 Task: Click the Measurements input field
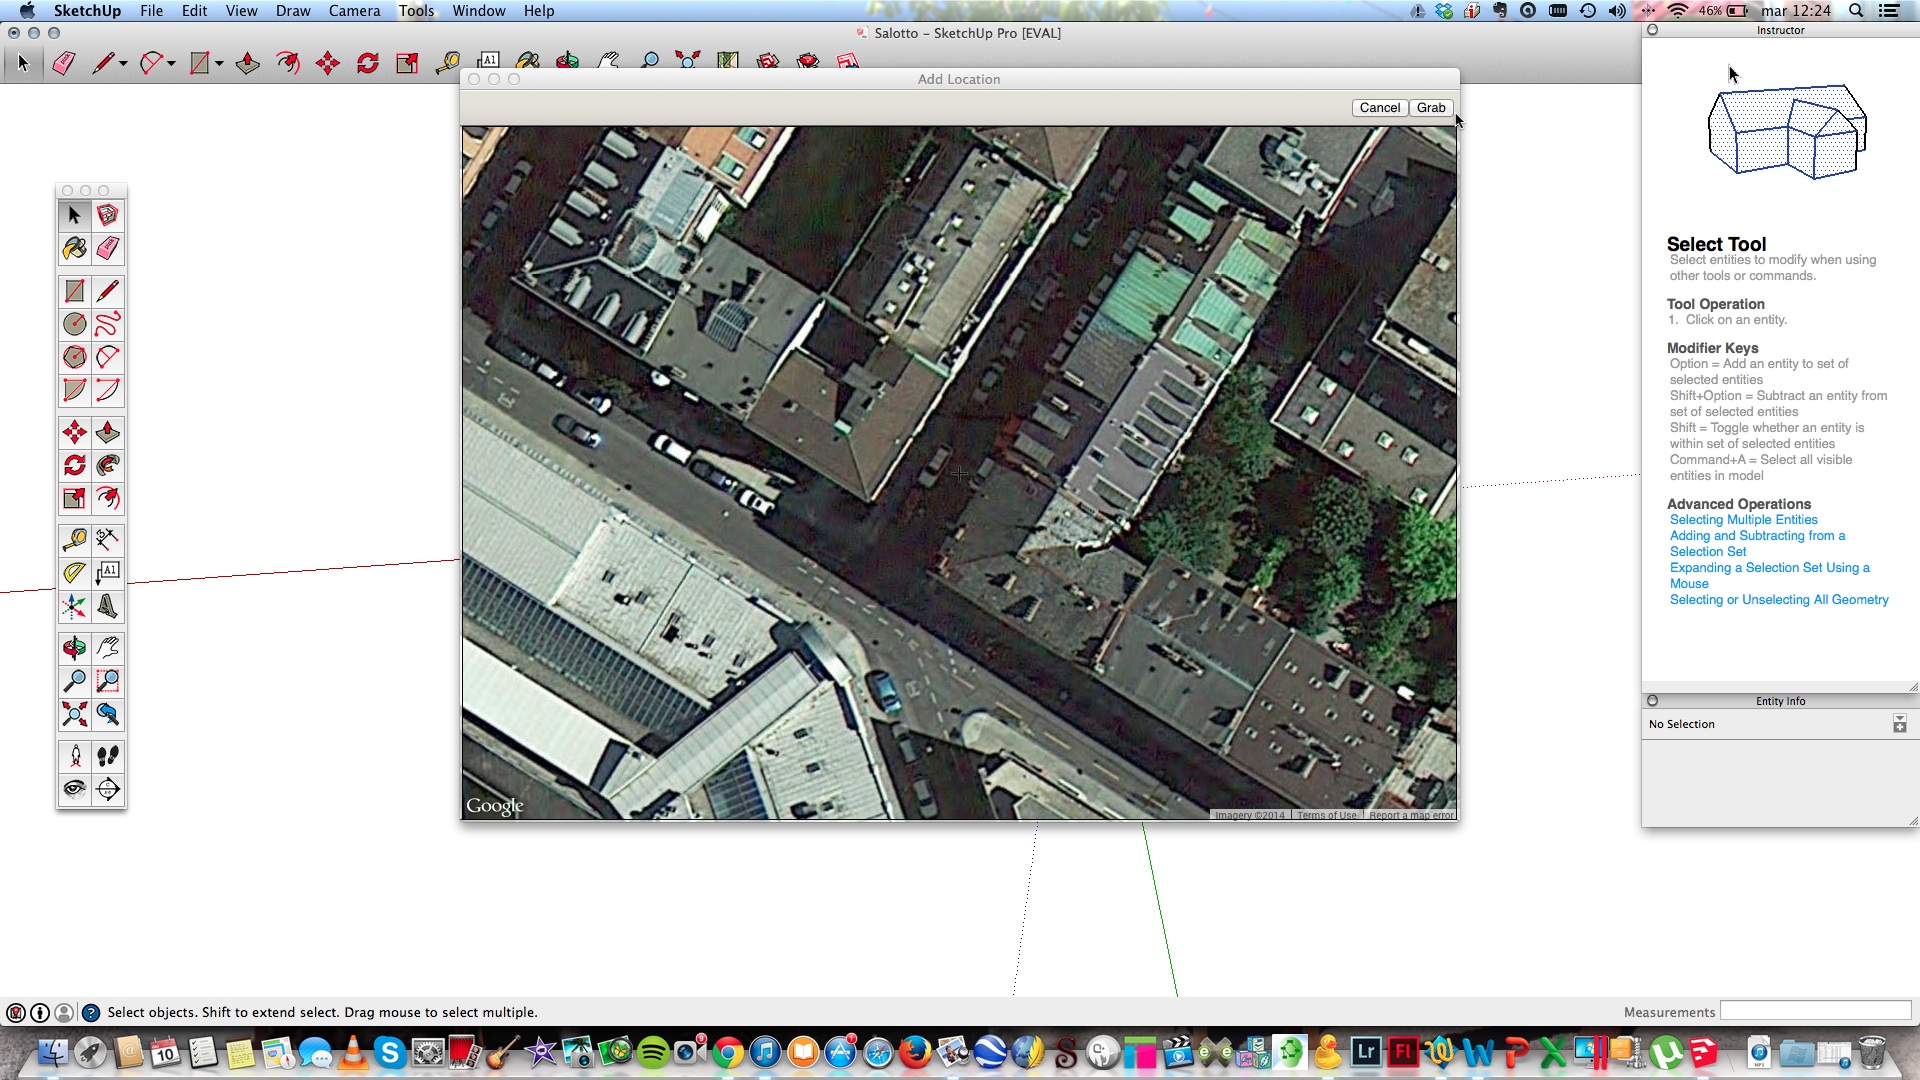(1815, 1011)
